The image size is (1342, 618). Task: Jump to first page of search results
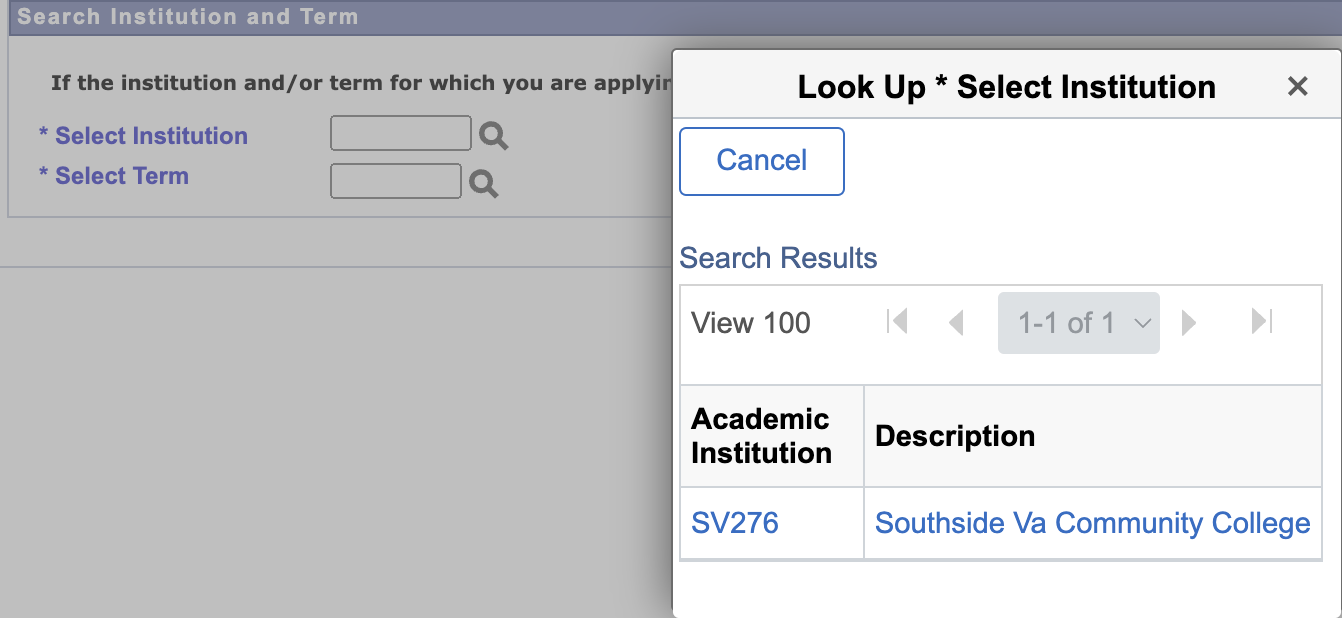[x=897, y=322]
